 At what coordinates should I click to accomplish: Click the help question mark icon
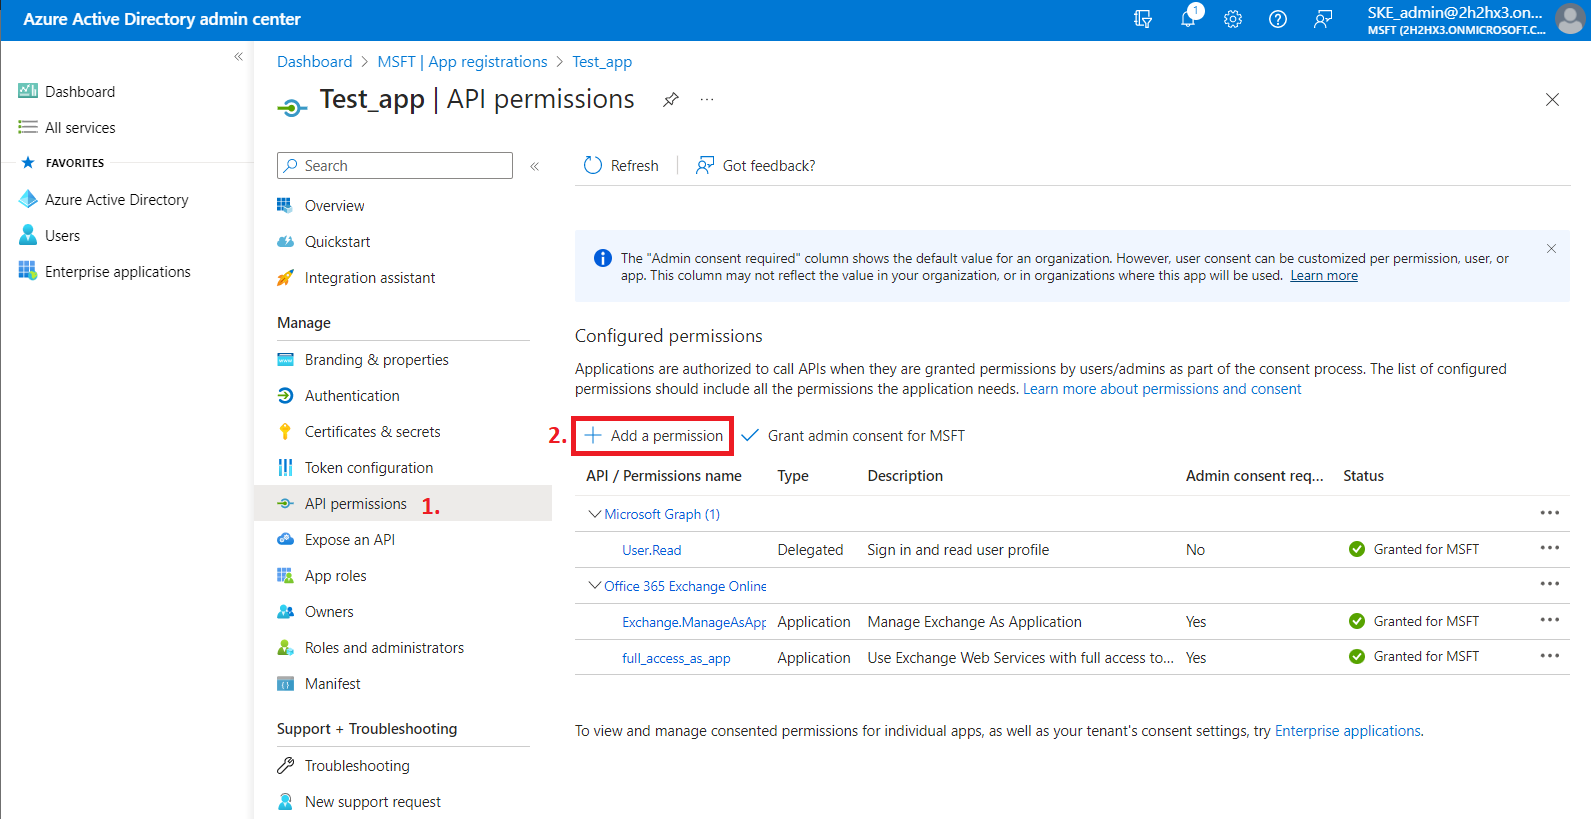click(1278, 19)
